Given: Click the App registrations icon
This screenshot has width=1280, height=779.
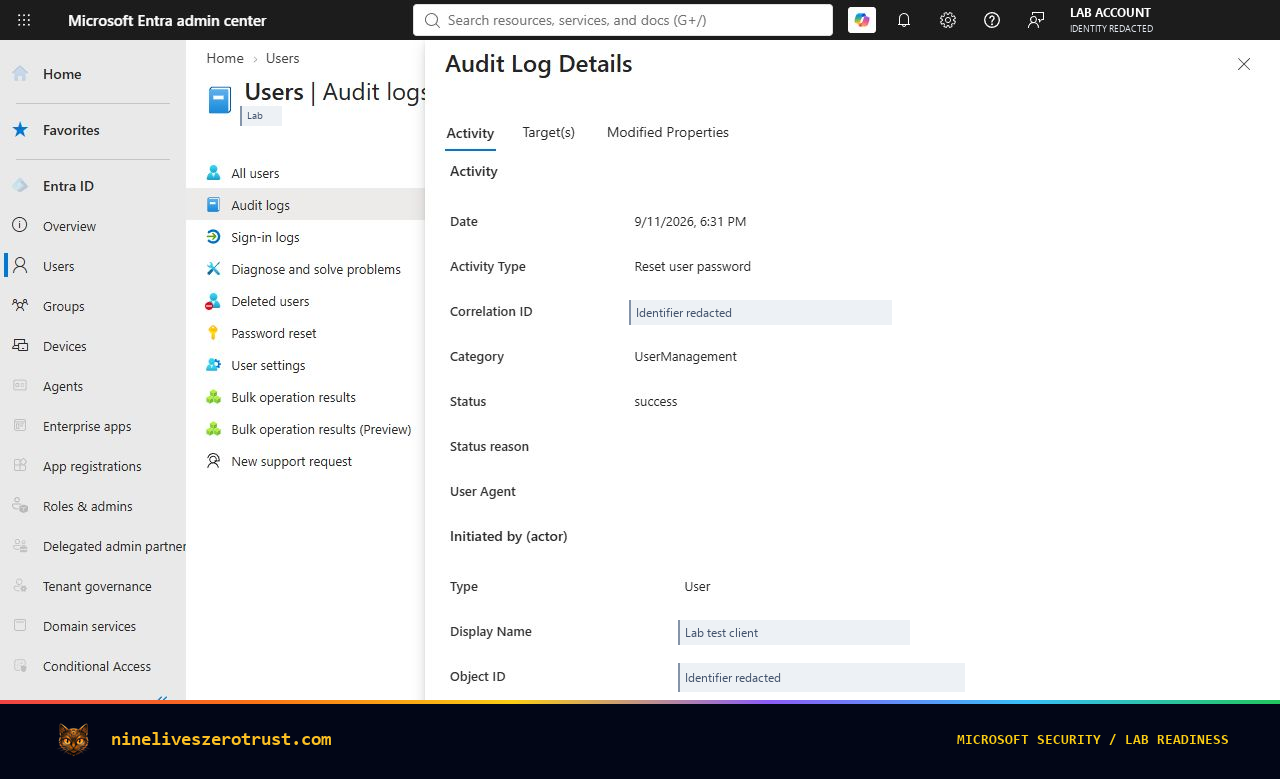Looking at the screenshot, I should (20, 466).
